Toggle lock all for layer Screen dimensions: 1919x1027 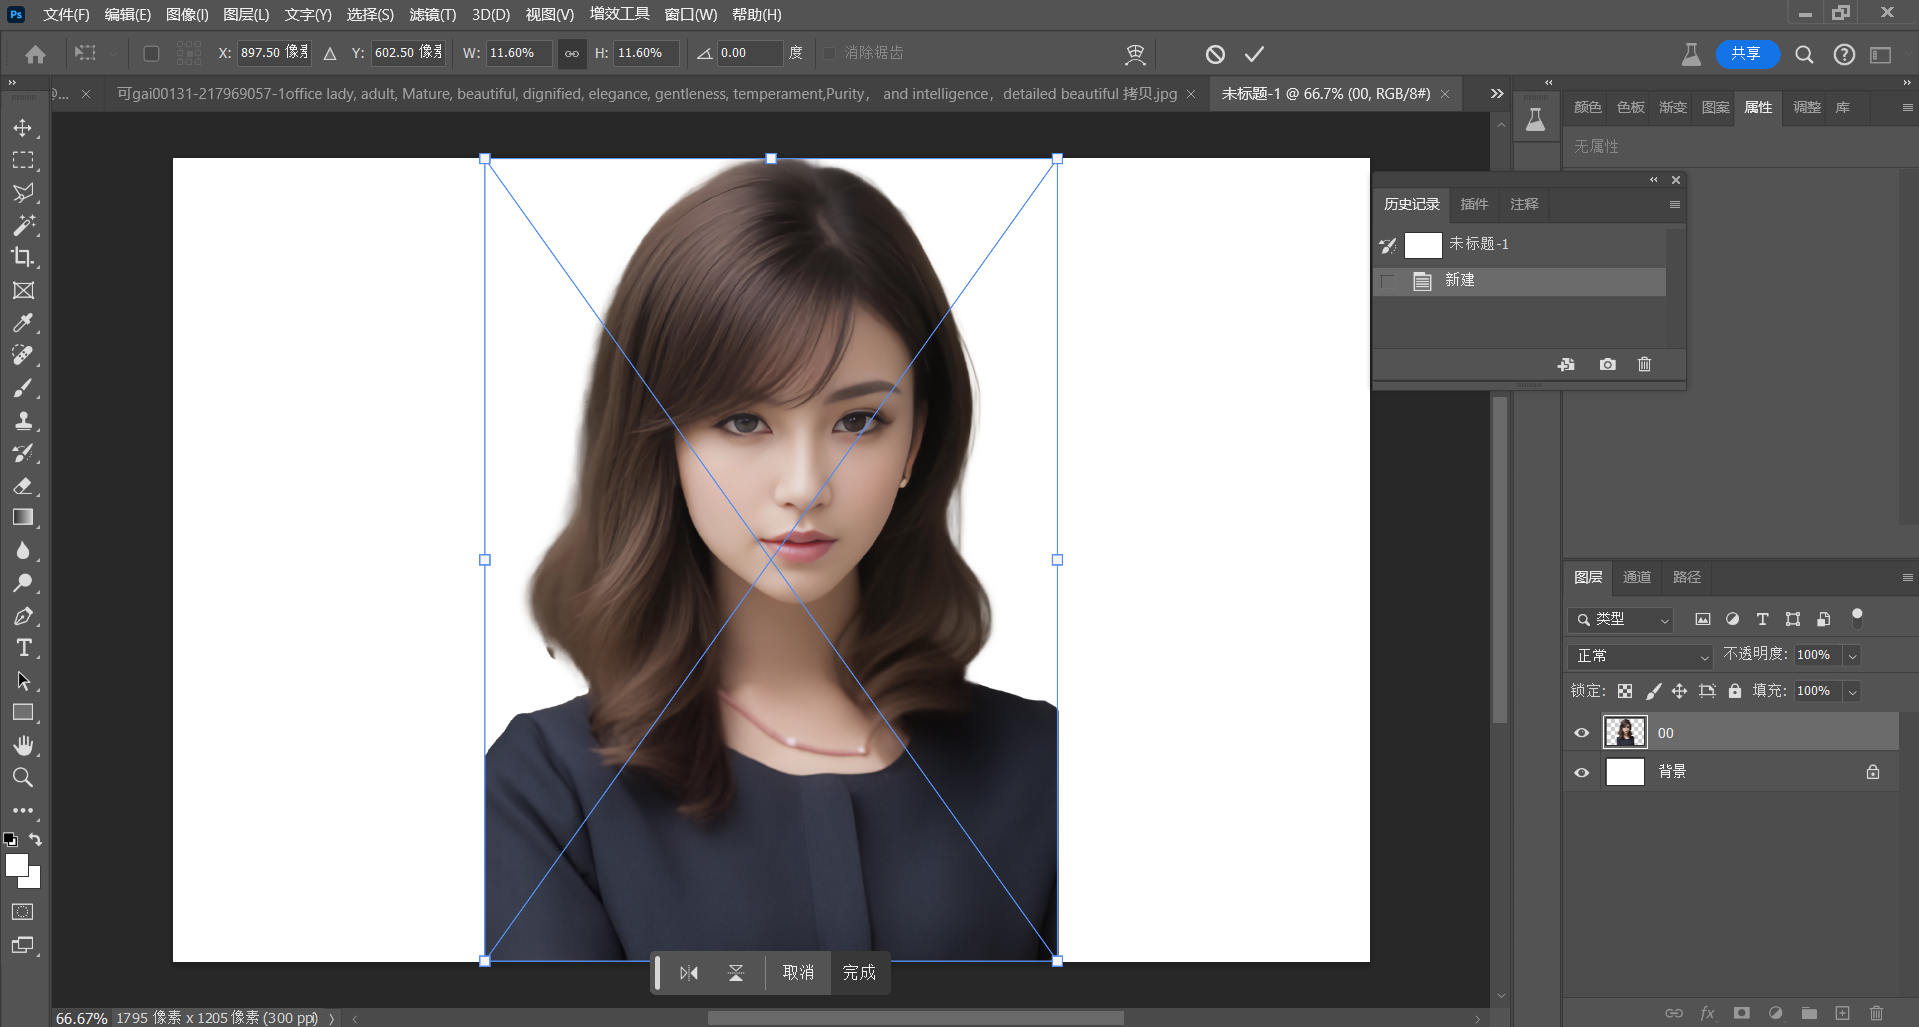[x=1735, y=691]
